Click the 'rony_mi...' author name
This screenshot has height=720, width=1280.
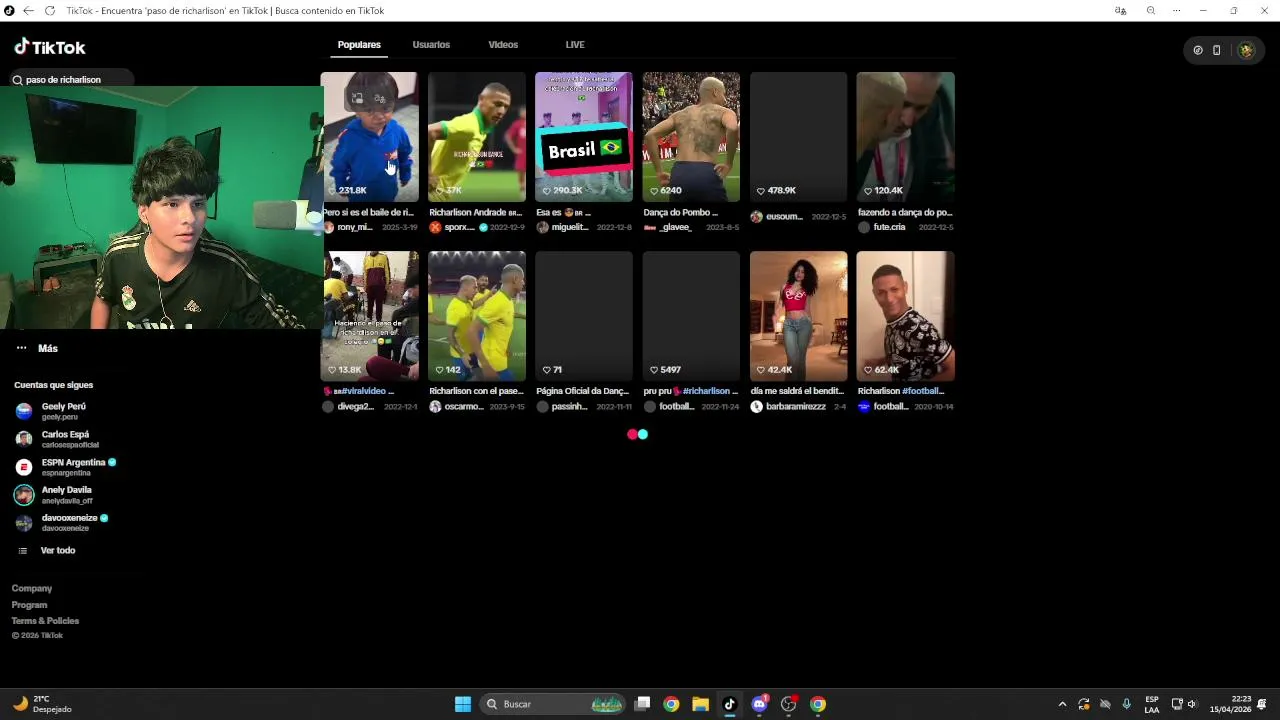point(355,228)
